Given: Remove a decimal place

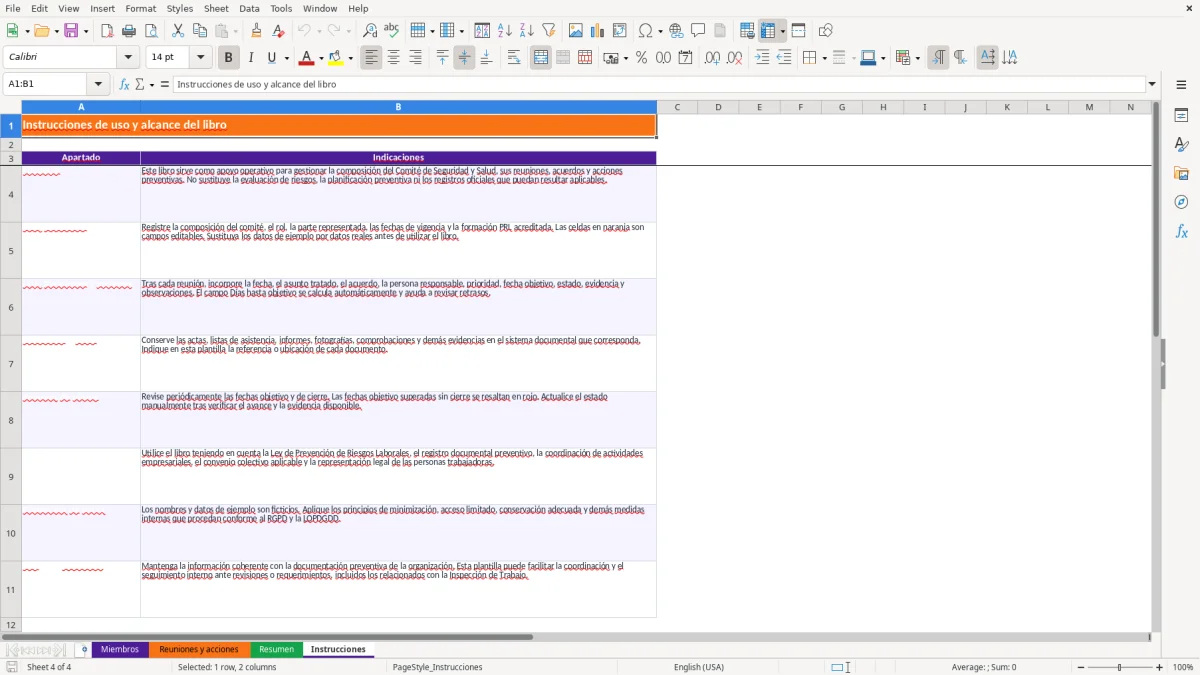Looking at the screenshot, I should click(735, 58).
